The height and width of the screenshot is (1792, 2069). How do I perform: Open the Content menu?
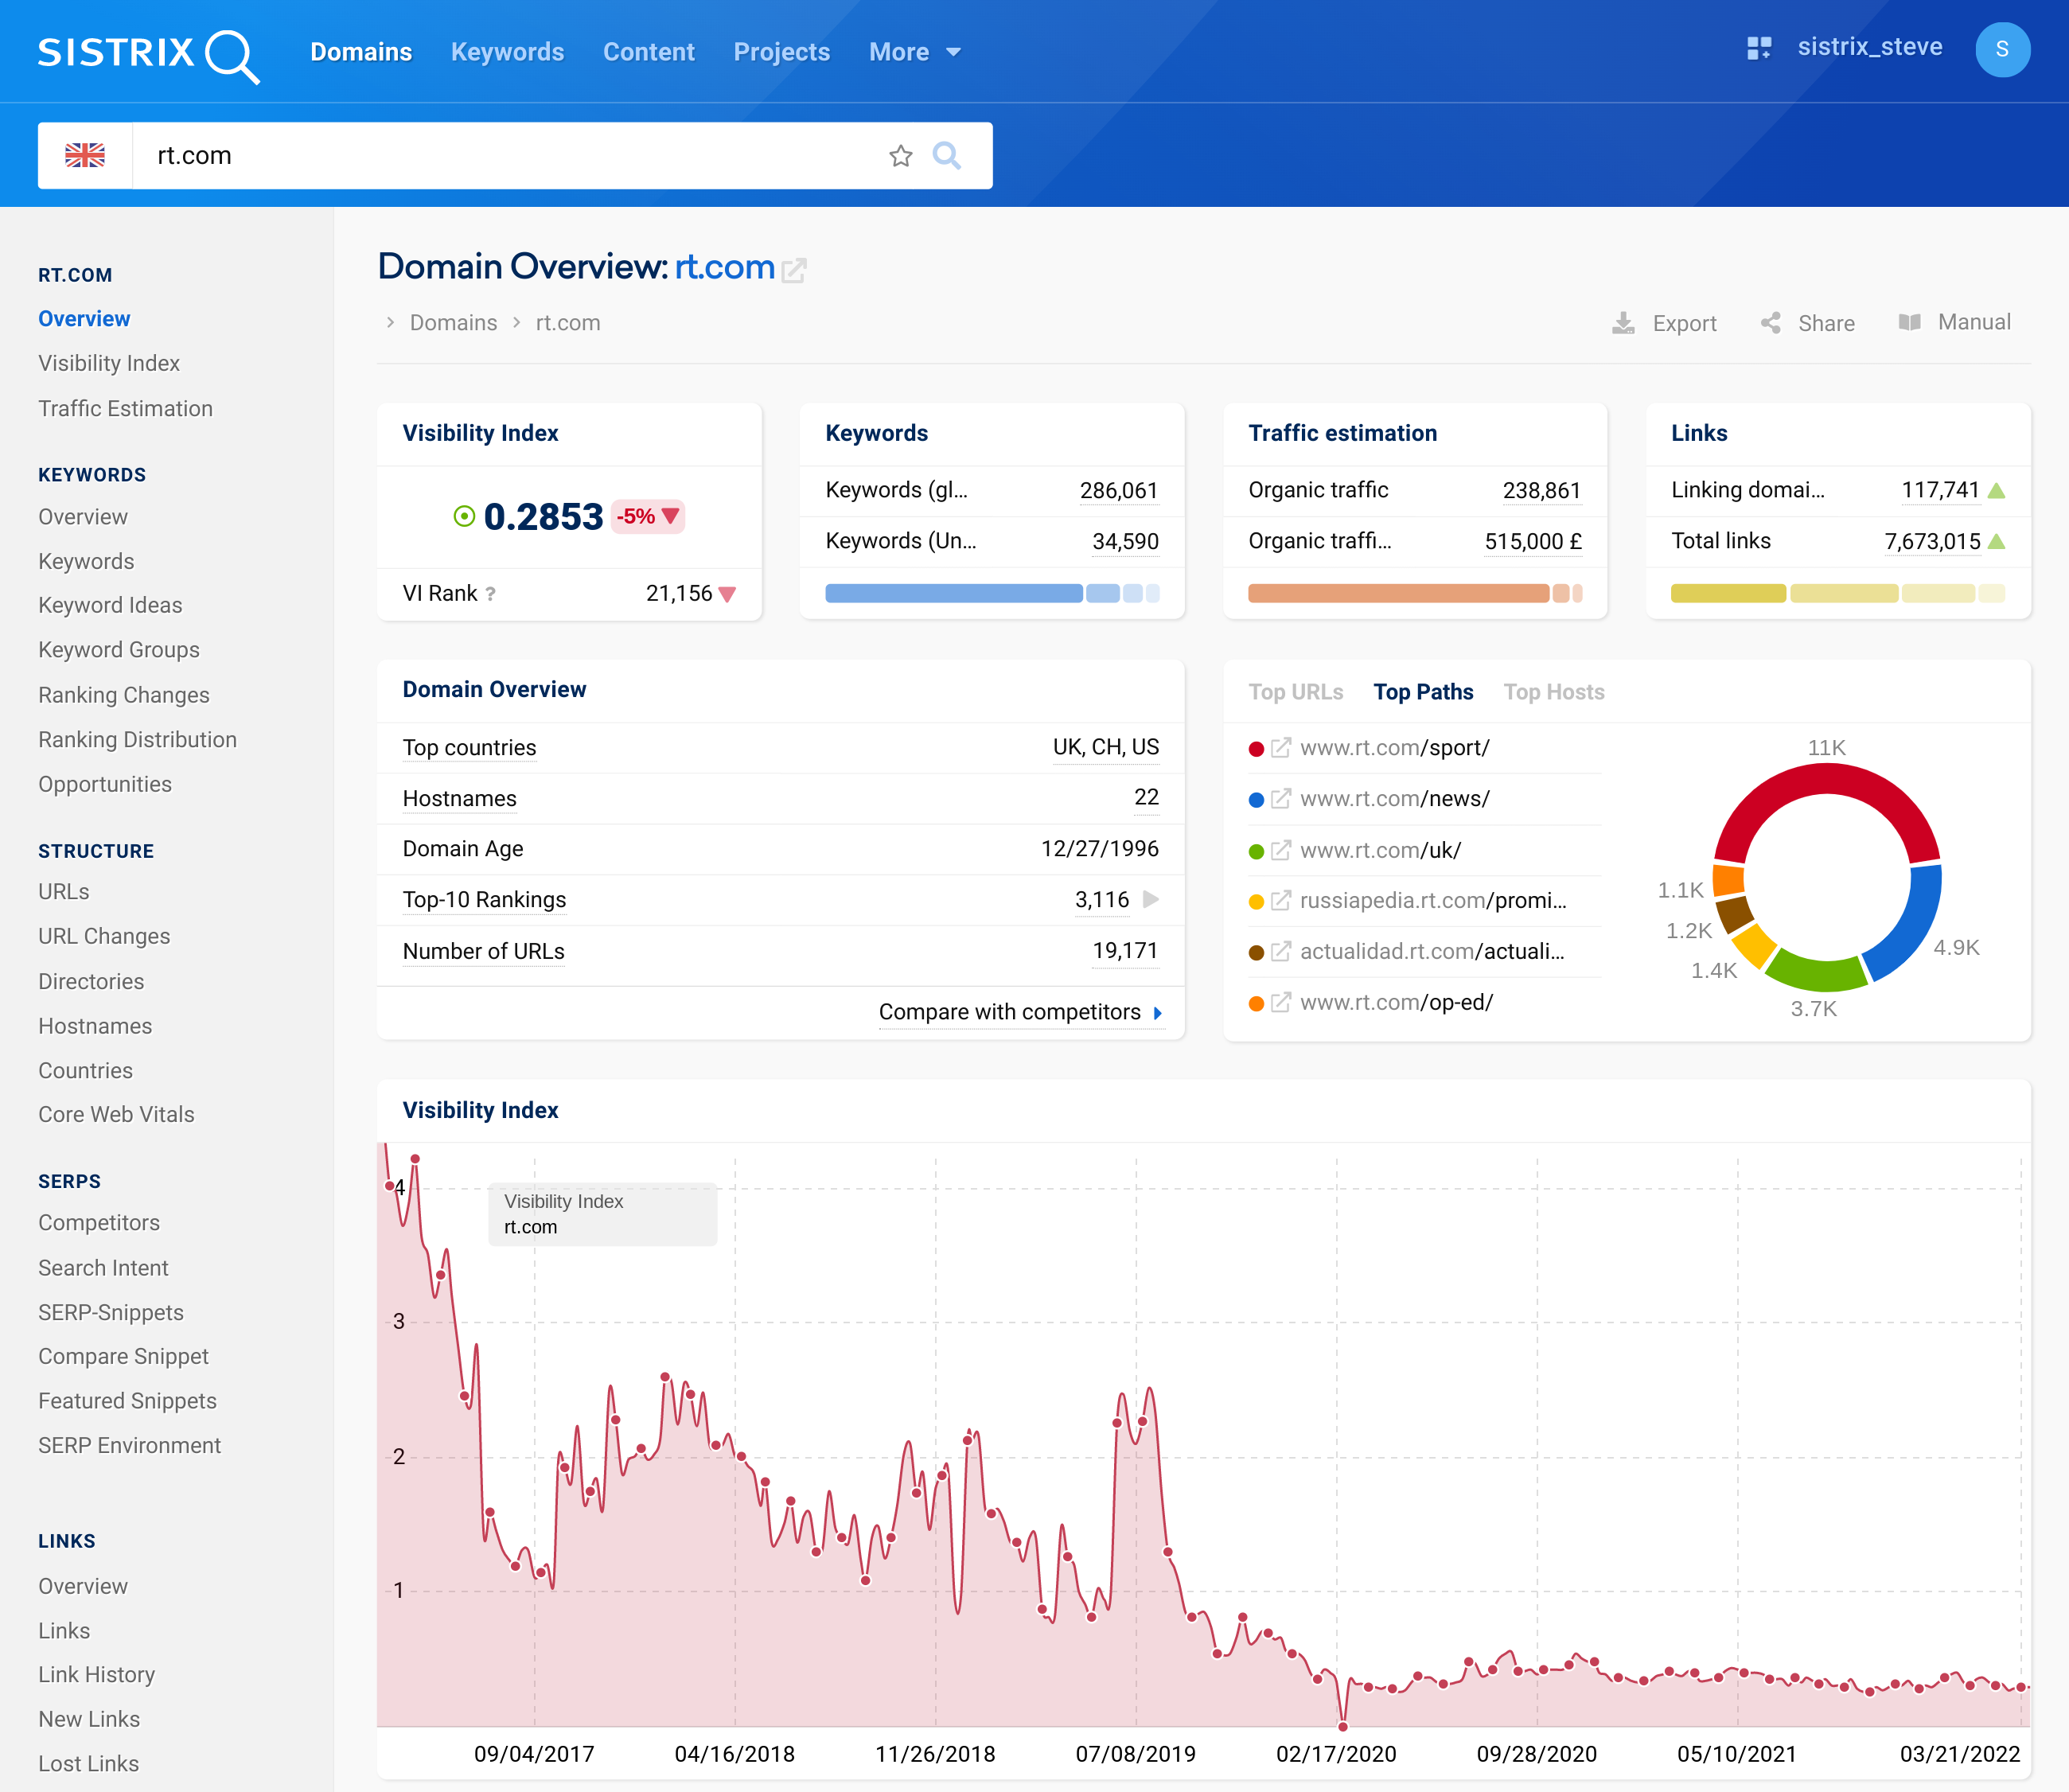[x=648, y=52]
